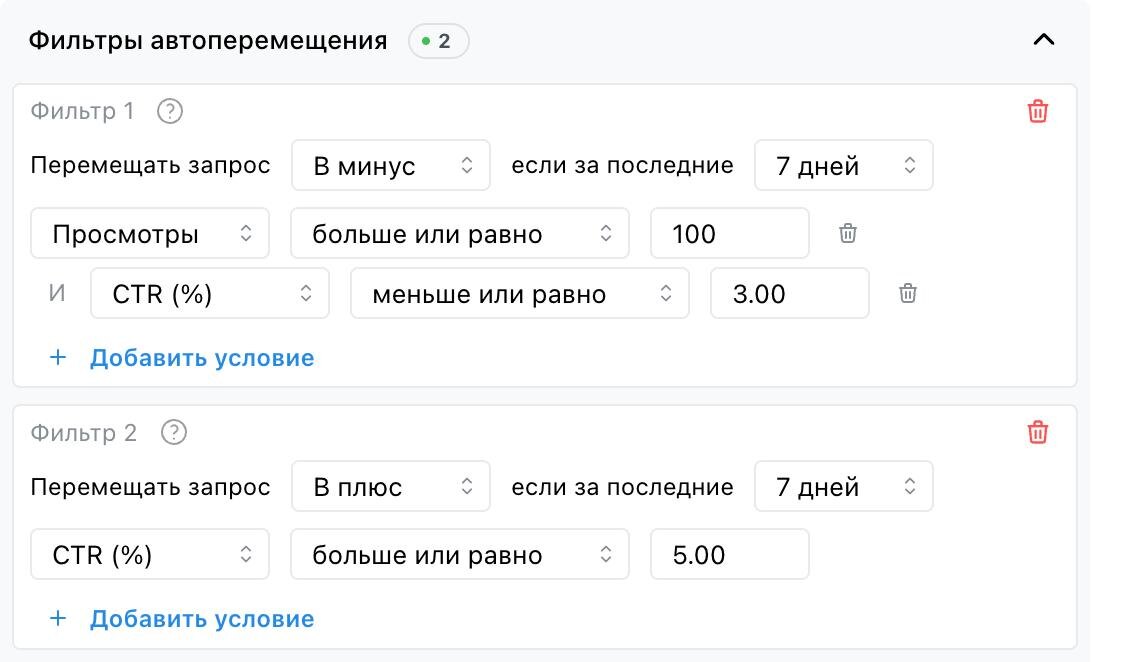Change Filter 2 period from 7 дней
Image resolution: width=1126 pixels, height=662 pixels.
pos(843,487)
